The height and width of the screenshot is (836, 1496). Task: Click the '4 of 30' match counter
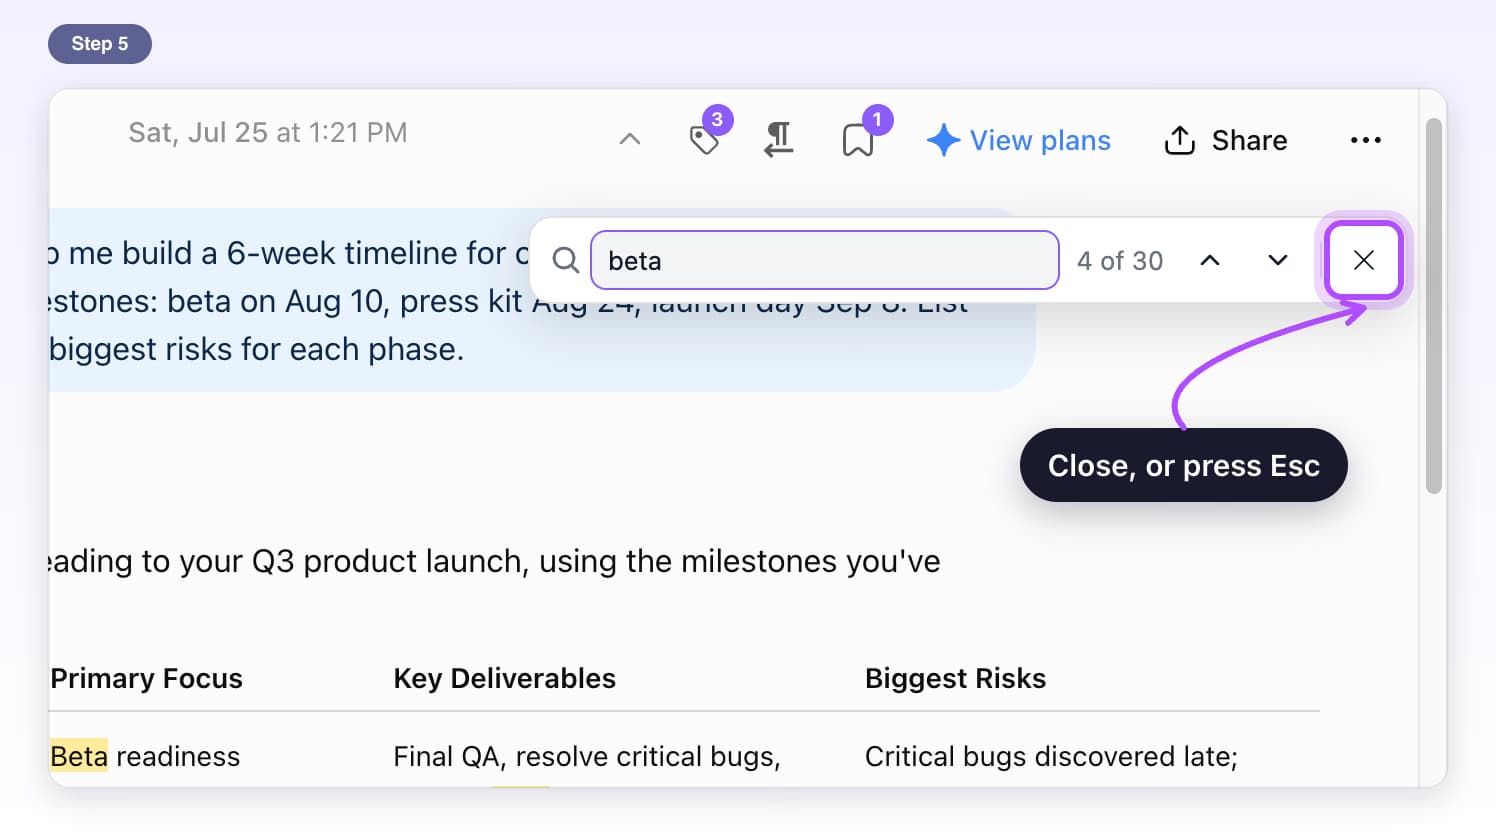[1120, 261]
